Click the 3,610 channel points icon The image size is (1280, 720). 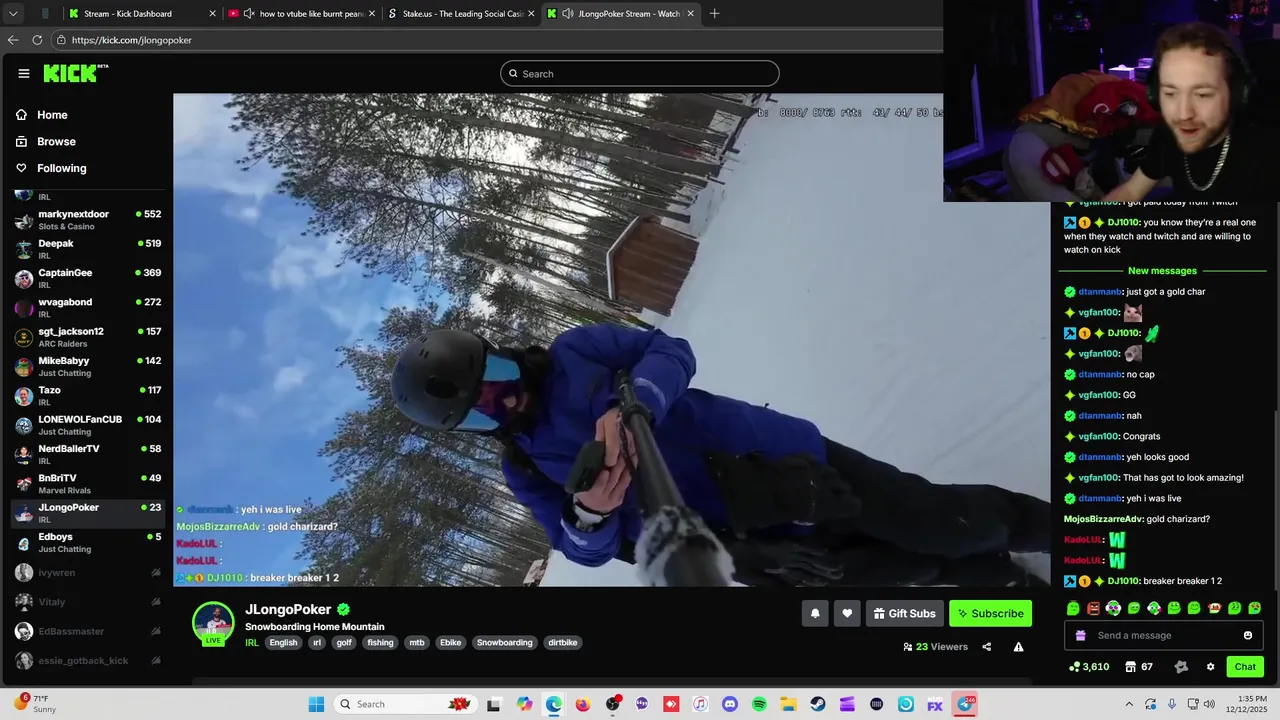1075,667
